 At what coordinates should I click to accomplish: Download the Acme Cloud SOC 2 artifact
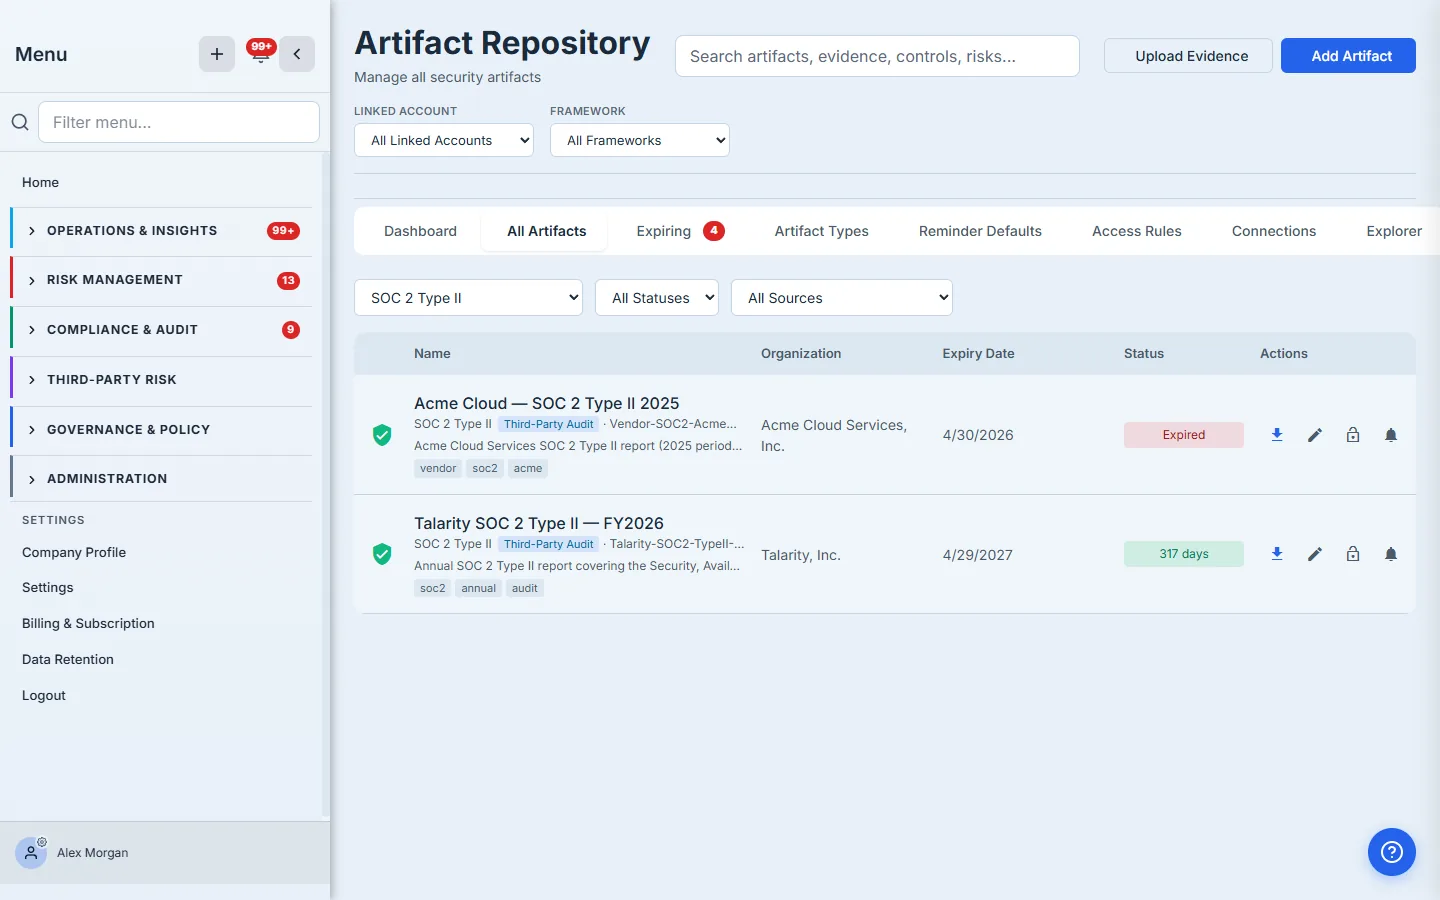coord(1277,435)
